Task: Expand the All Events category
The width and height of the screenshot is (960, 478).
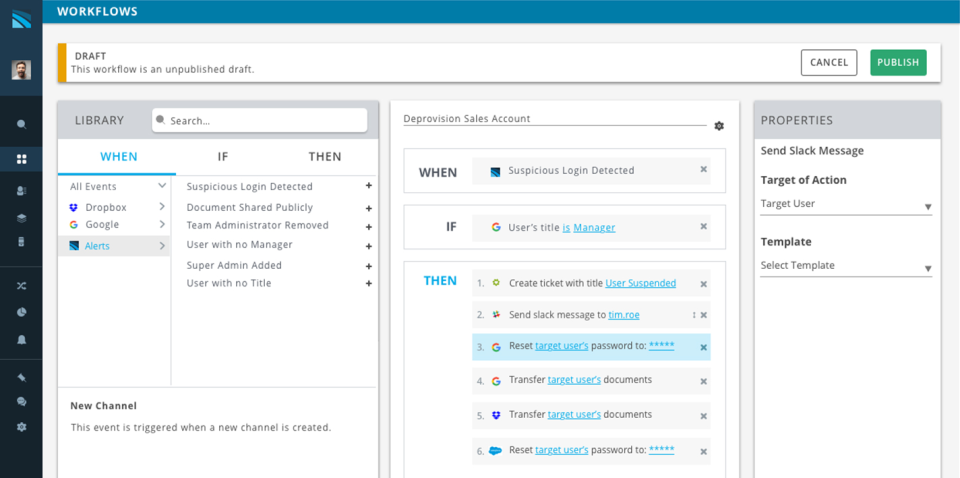Action: pos(162,185)
